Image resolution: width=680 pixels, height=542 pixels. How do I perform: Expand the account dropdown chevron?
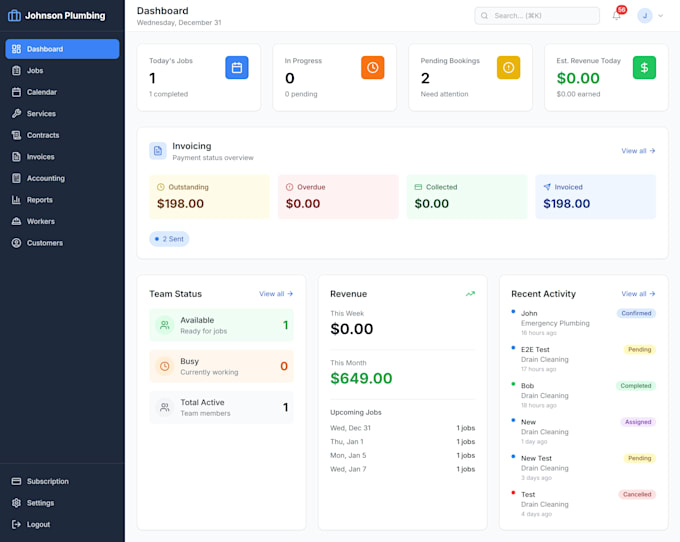[660, 16]
